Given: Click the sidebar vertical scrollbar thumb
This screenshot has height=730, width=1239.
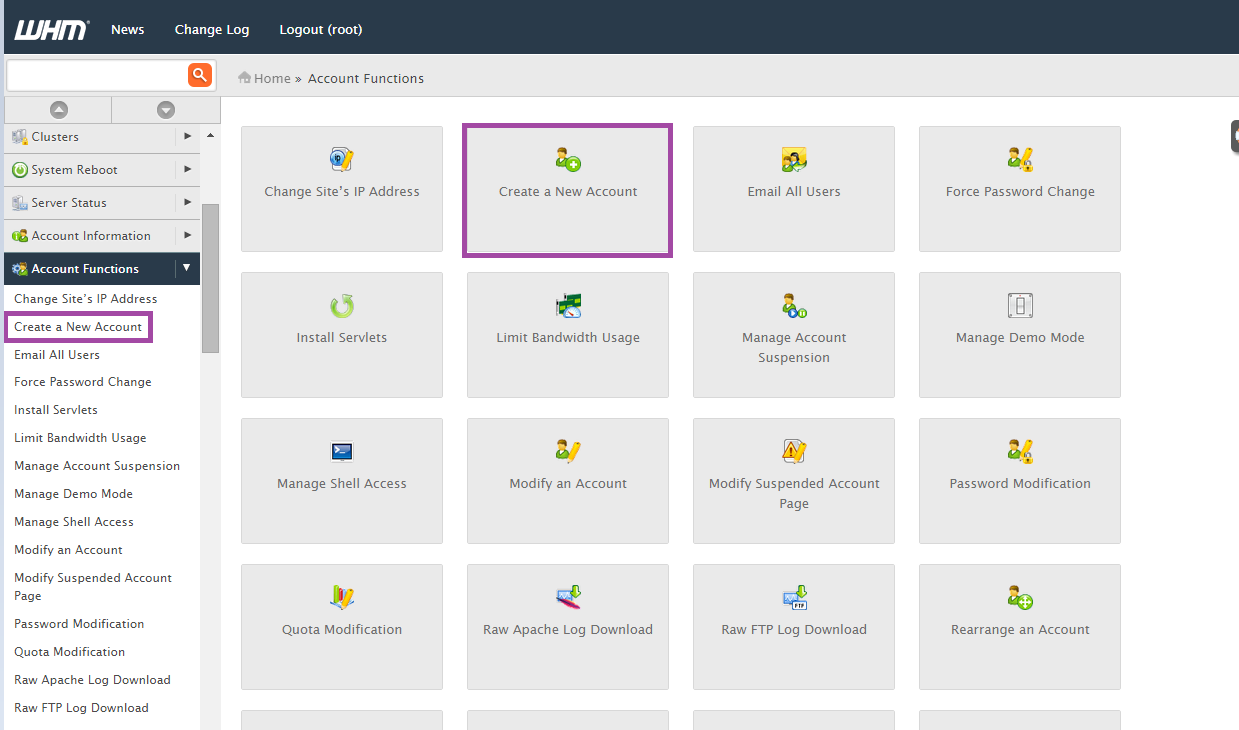Looking at the screenshot, I should pos(210,278).
